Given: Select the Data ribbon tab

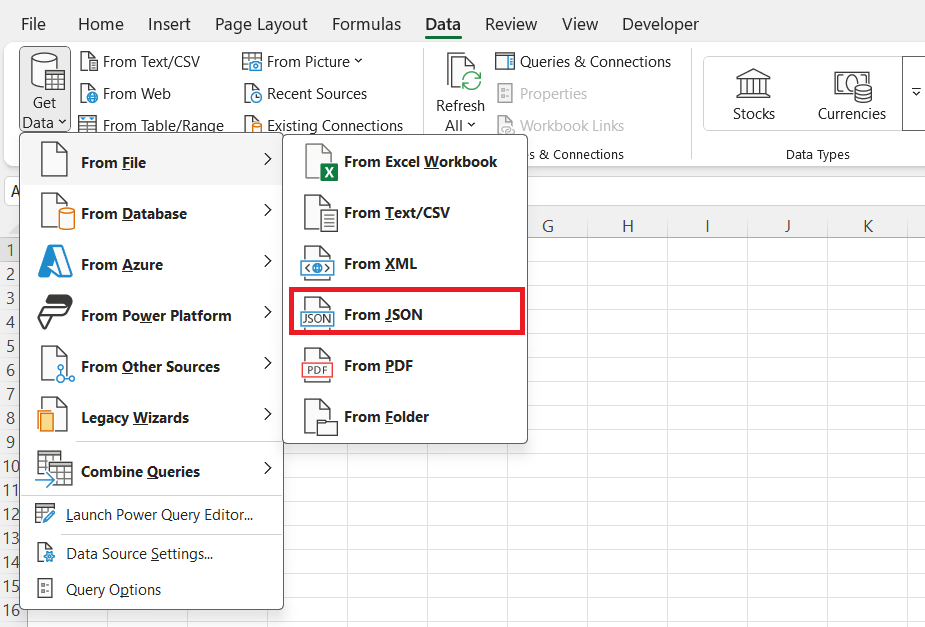Looking at the screenshot, I should tap(443, 24).
